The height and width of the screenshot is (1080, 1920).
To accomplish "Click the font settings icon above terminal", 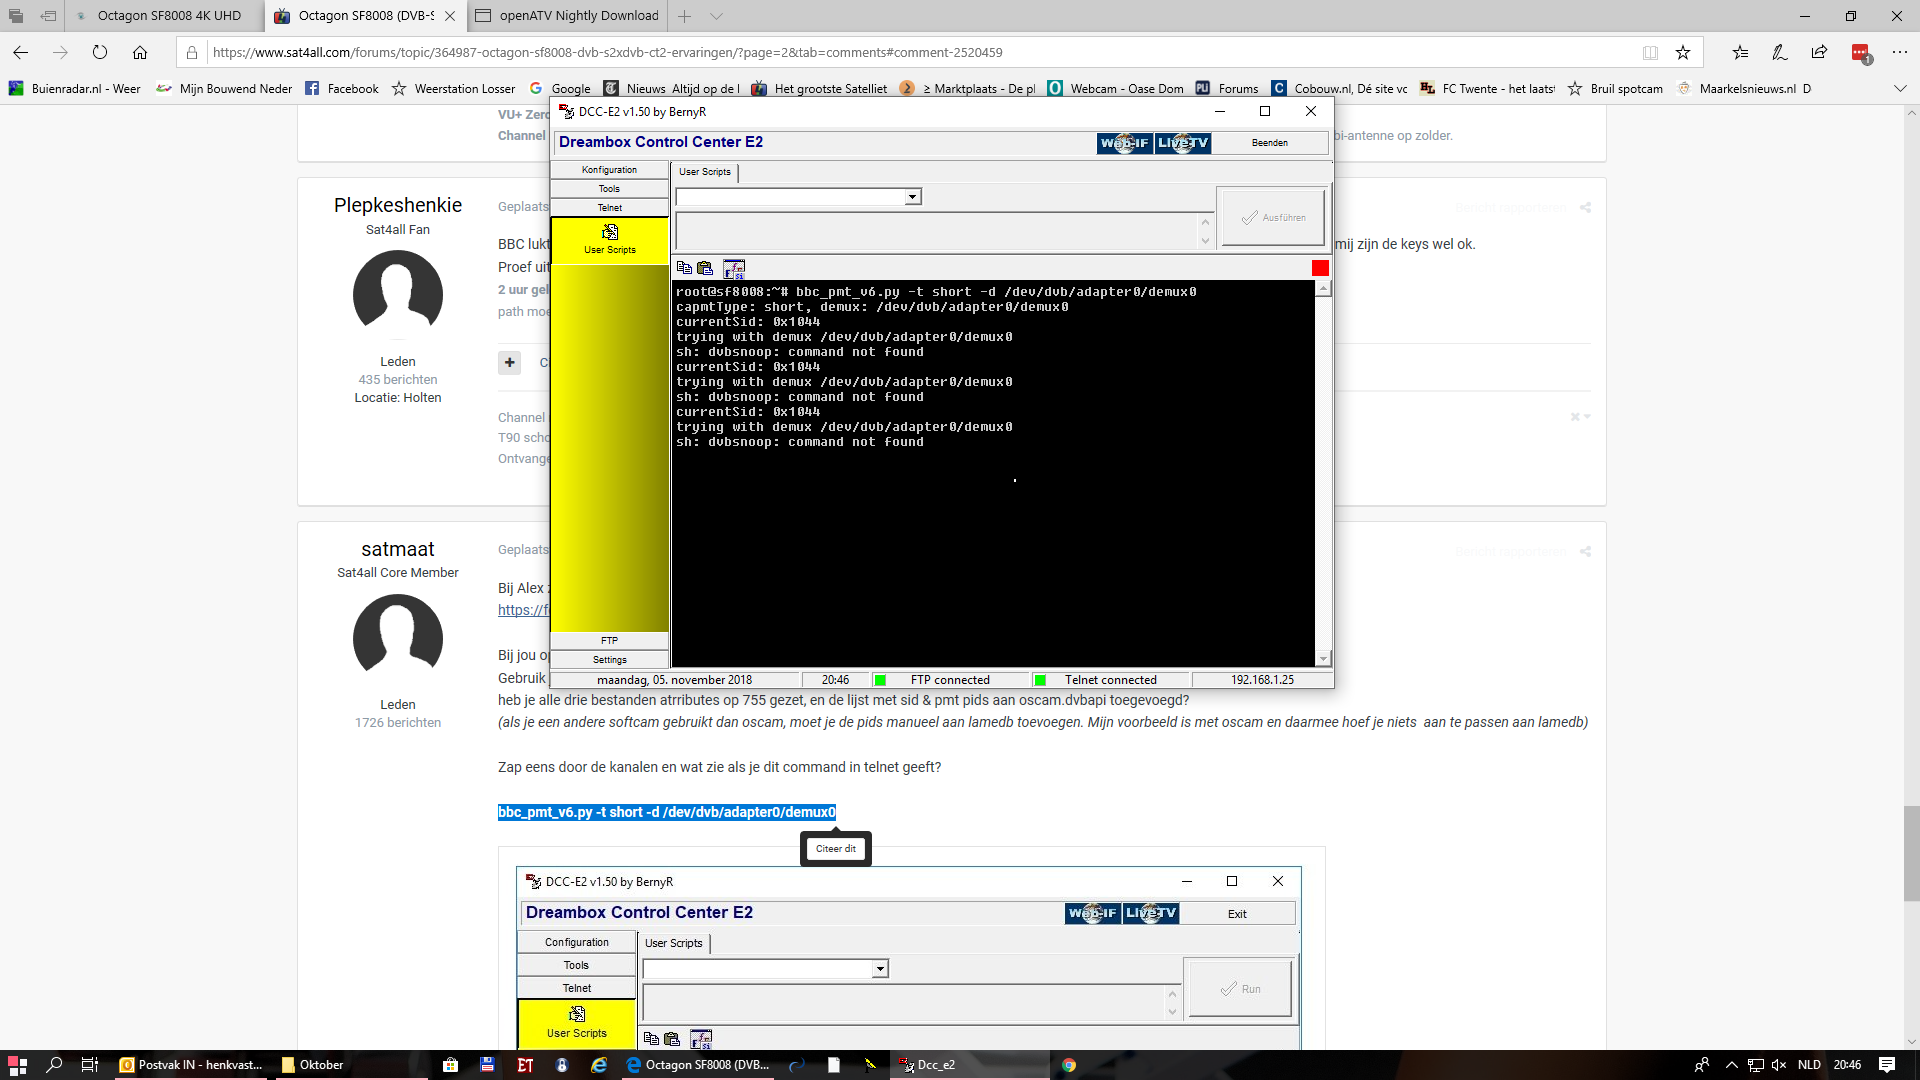I will [x=734, y=268].
